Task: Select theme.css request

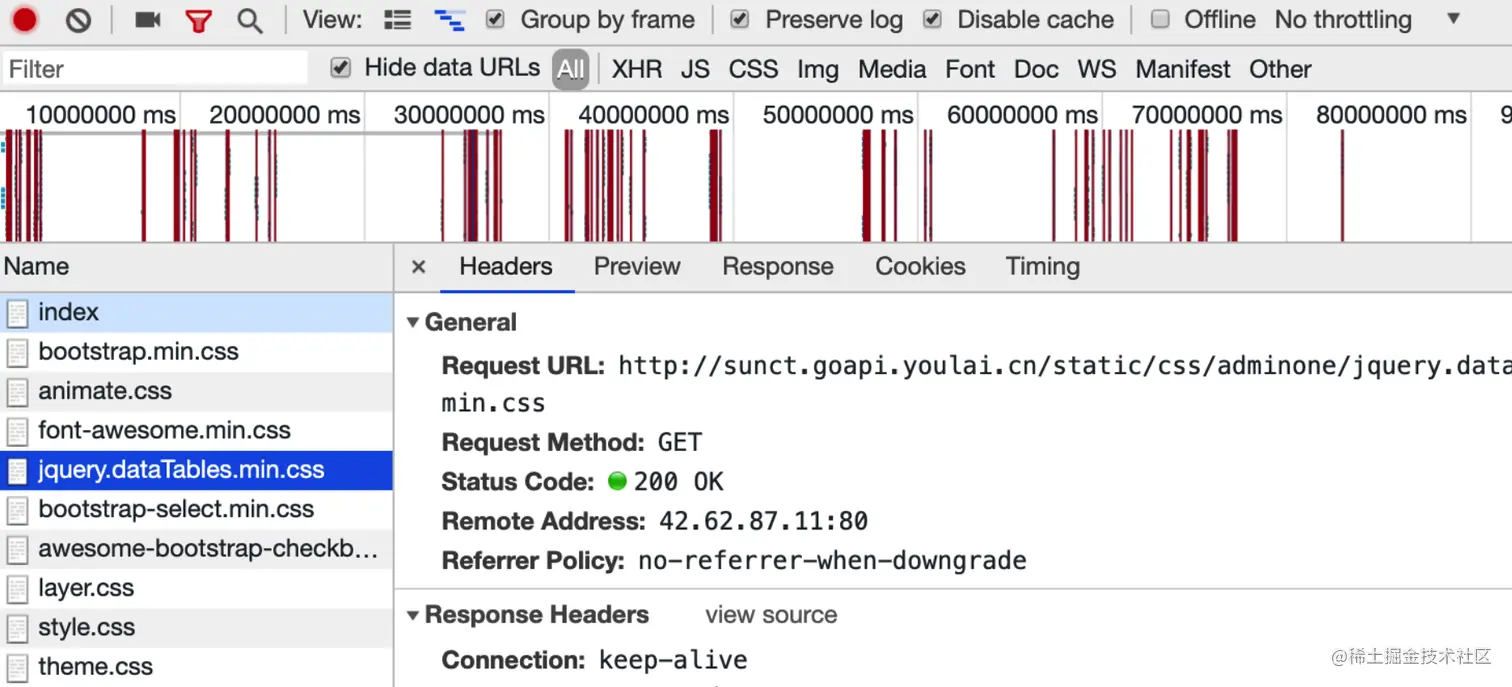Action: pos(196,667)
